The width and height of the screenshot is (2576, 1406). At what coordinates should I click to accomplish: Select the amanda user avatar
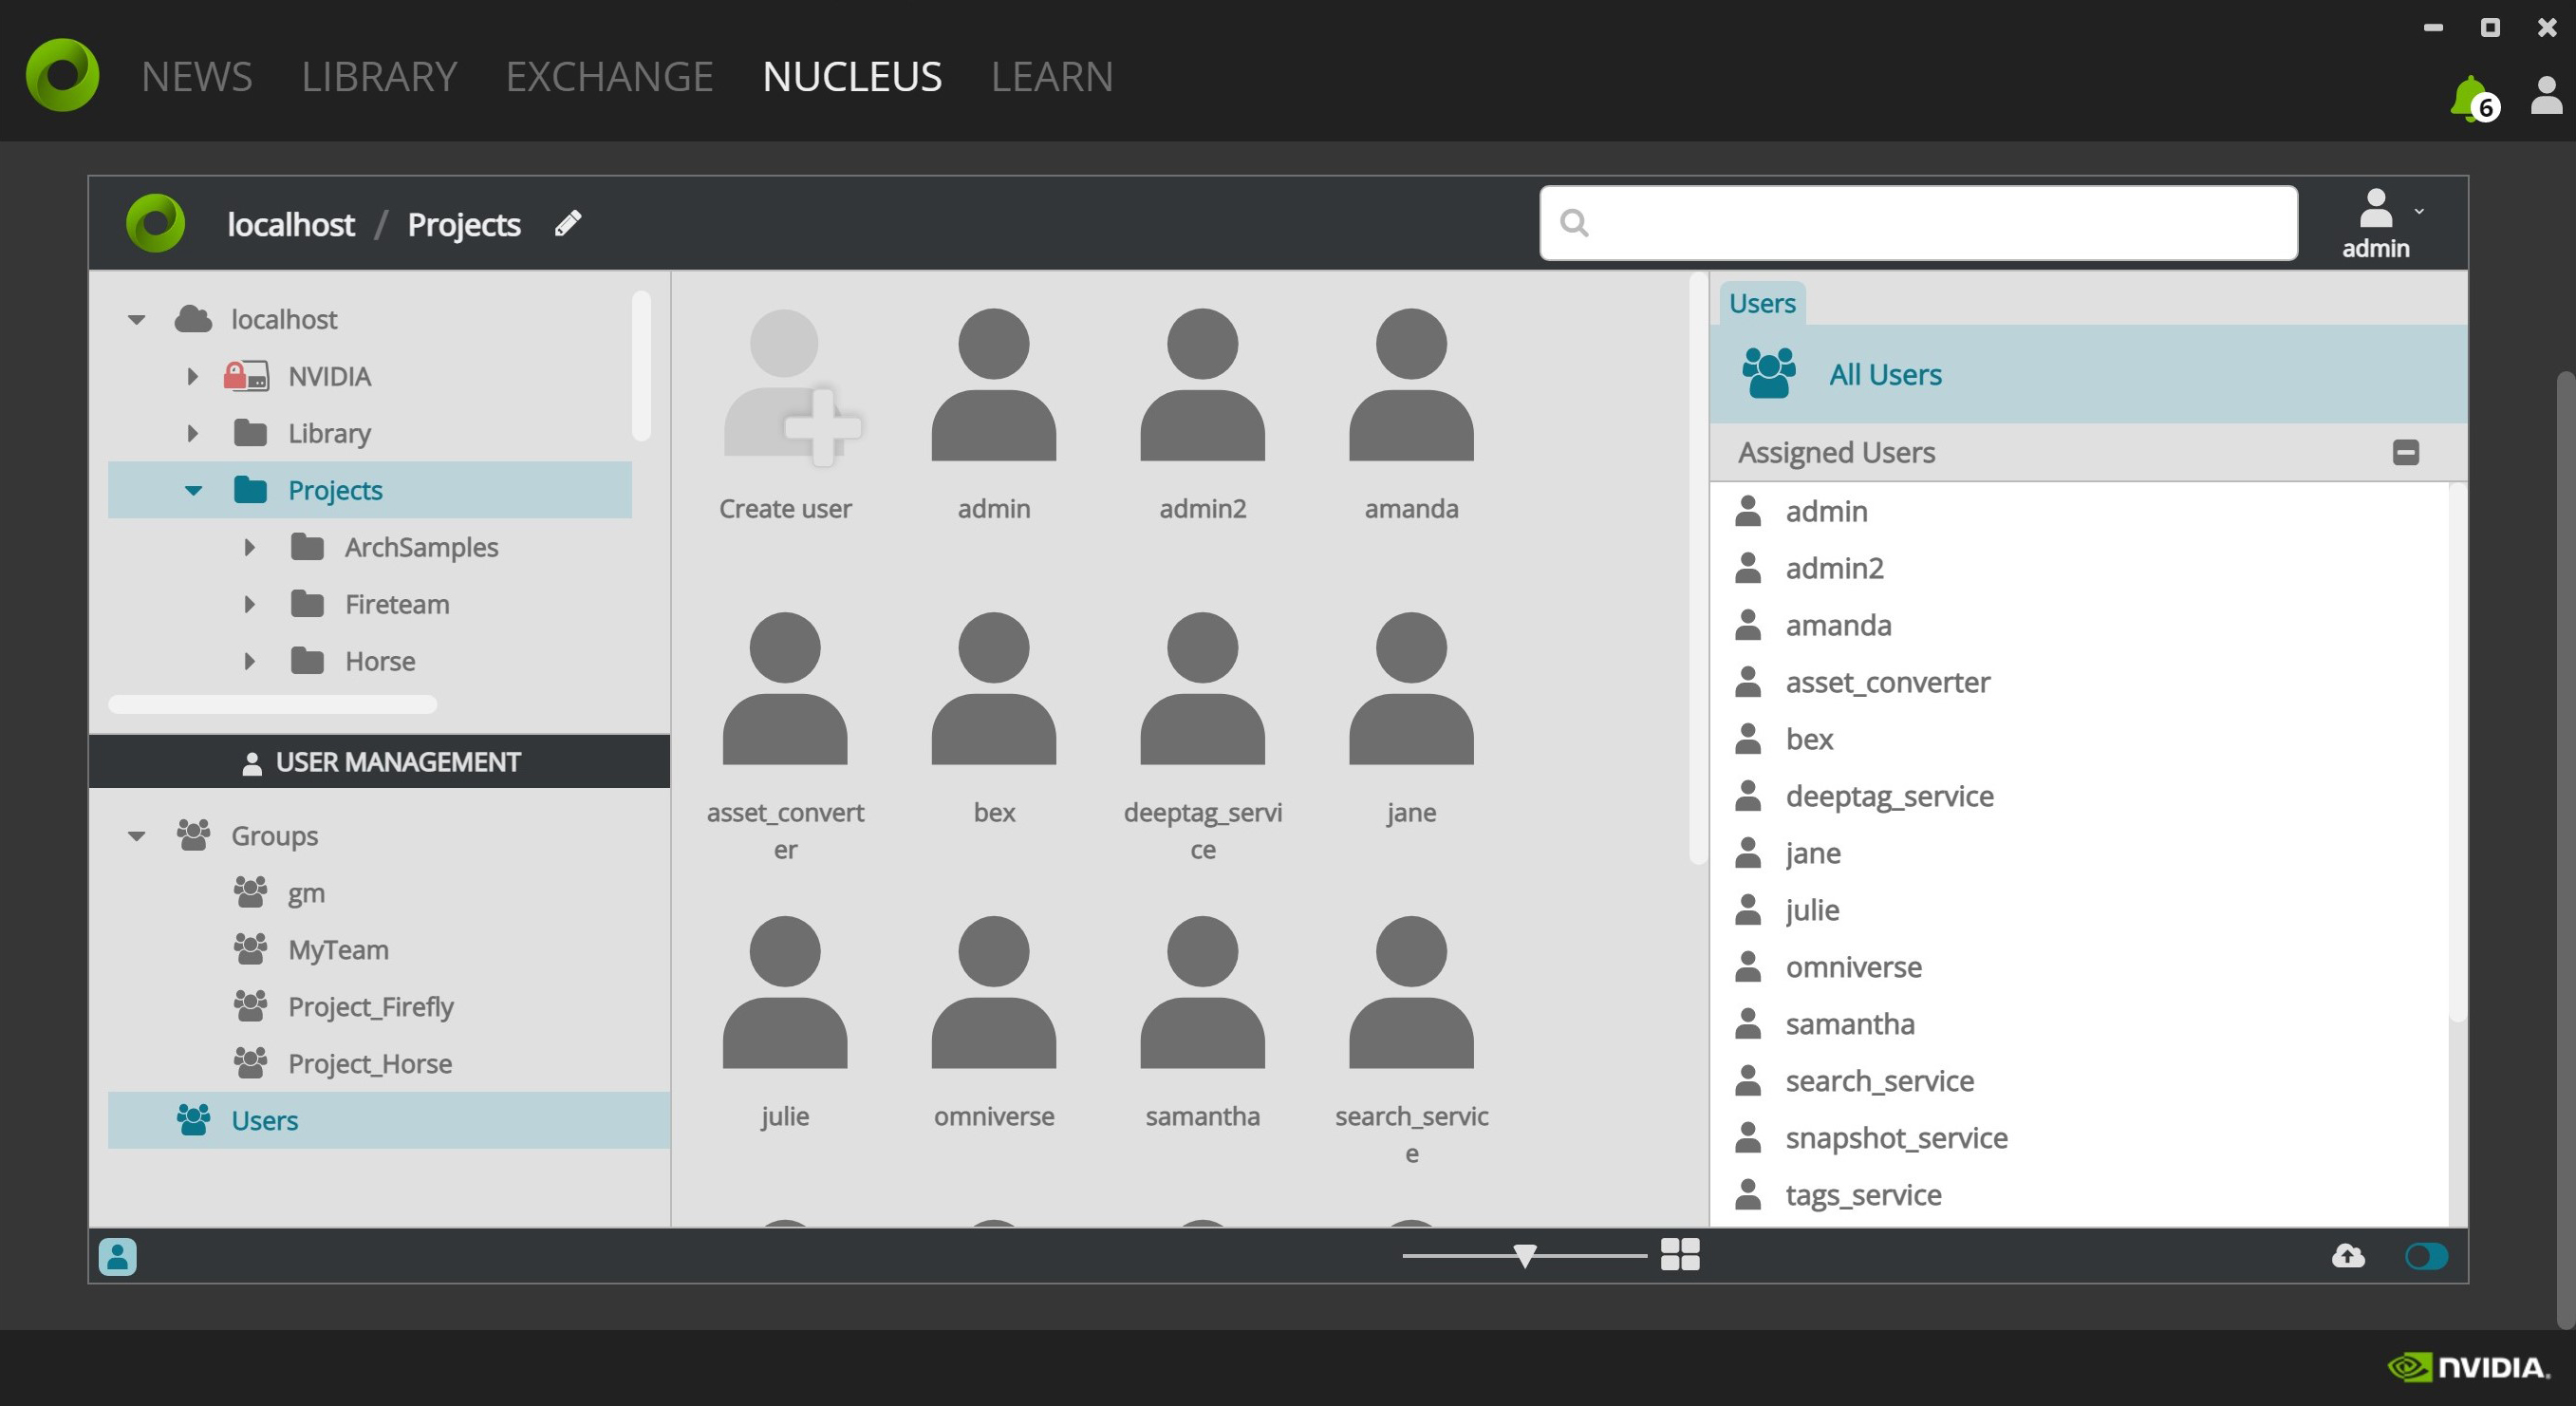(x=1411, y=385)
